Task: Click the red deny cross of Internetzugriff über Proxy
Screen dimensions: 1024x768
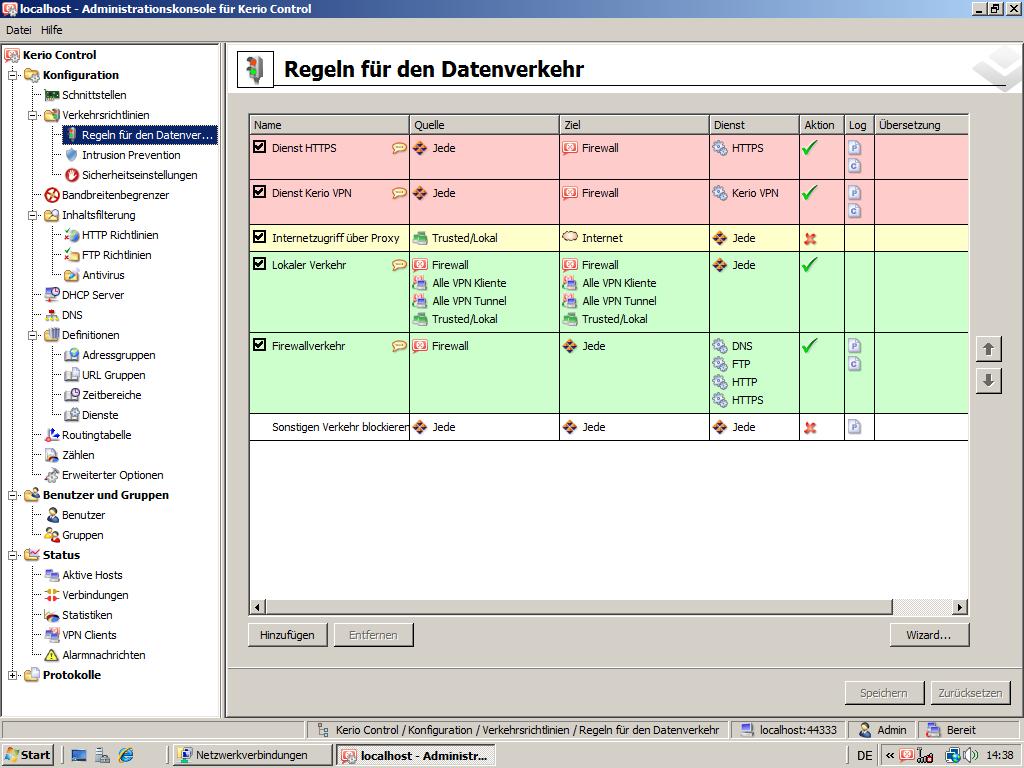Action: [x=810, y=238]
